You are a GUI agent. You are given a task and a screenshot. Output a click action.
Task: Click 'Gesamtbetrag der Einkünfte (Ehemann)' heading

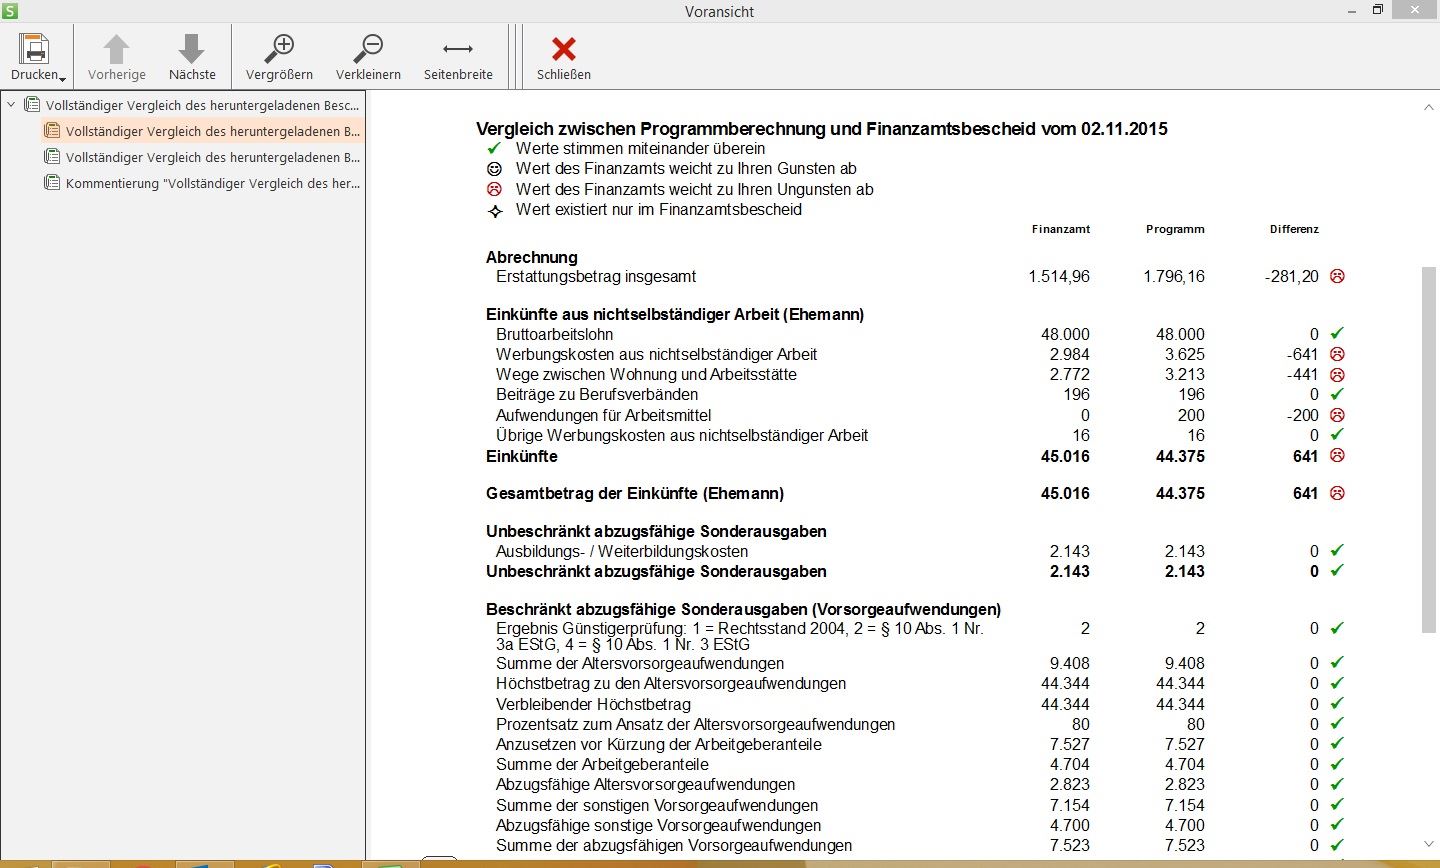coord(635,493)
